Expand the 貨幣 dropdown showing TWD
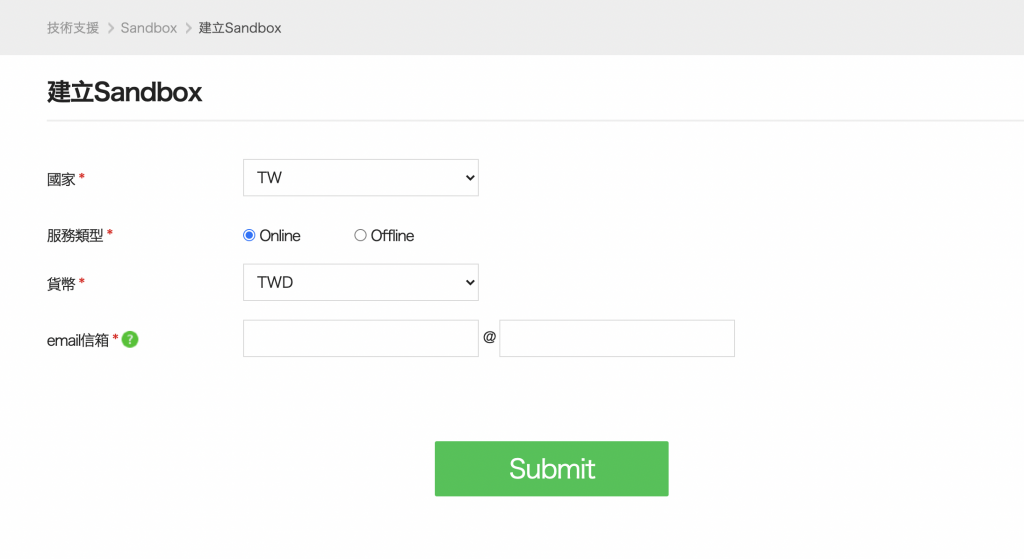This screenshot has width=1024, height=559. pyautogui.click(x=360, y=282)
